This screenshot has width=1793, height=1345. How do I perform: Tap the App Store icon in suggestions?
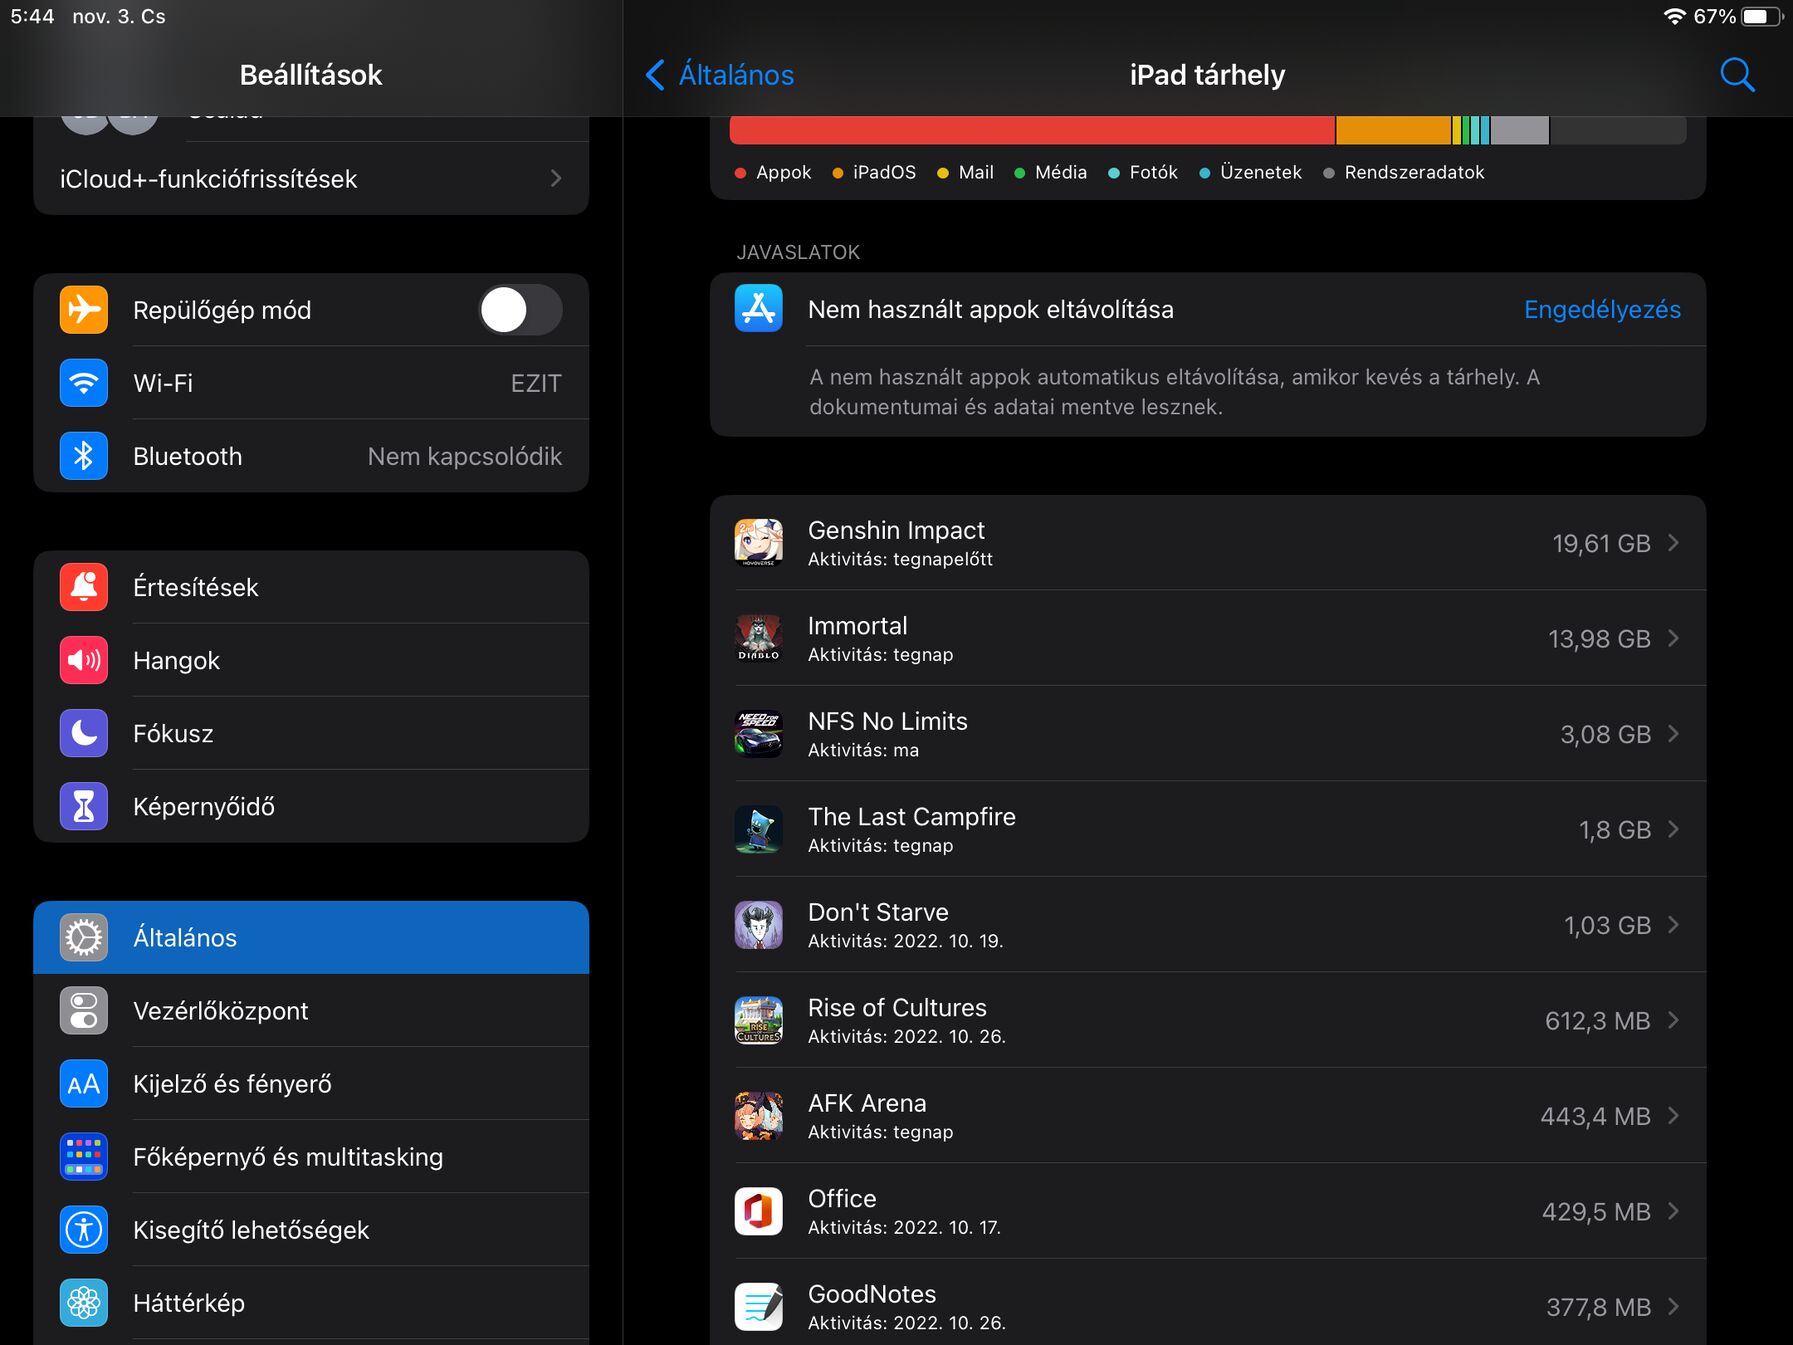click(759, 308)
